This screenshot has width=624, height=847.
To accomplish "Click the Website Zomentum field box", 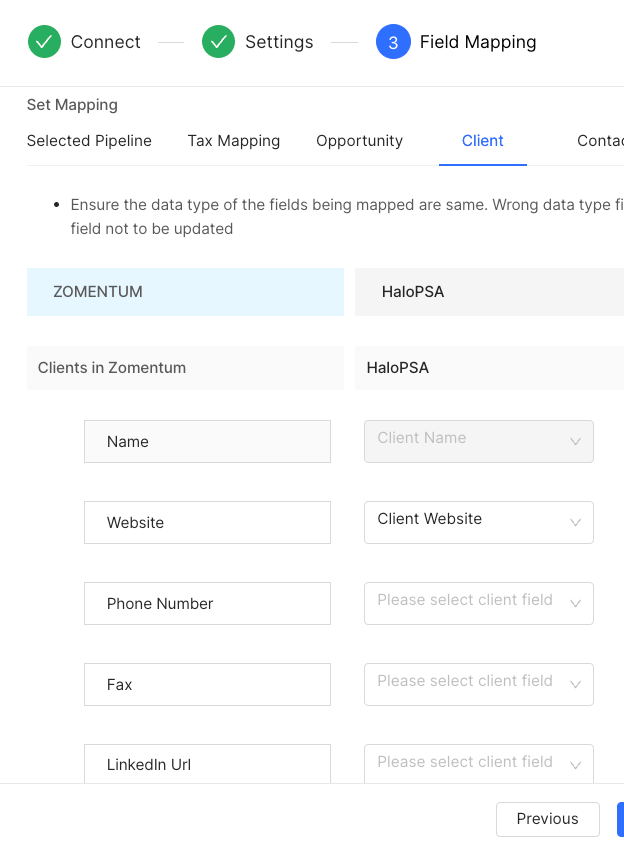I will coord(207,522).
